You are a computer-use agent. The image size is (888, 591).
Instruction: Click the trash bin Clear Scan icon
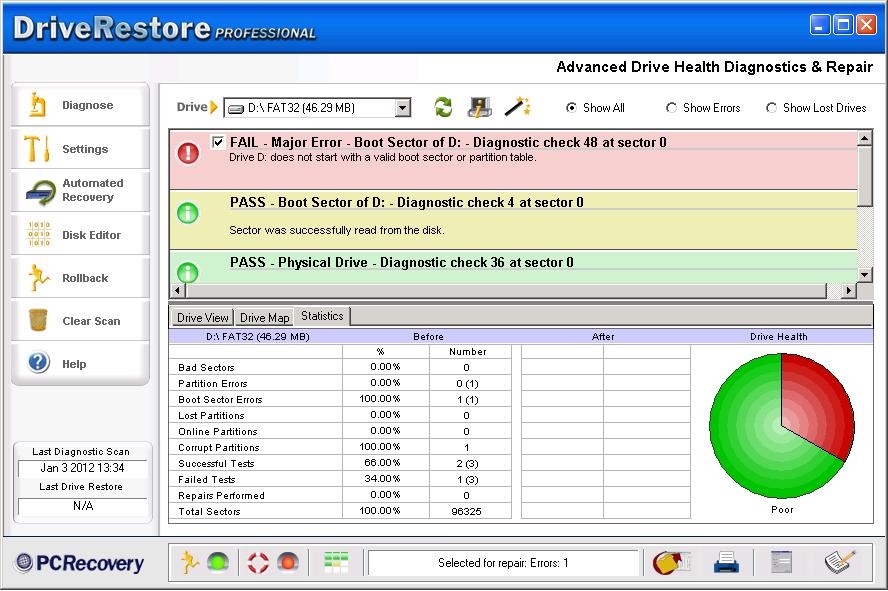pos(38,320)
